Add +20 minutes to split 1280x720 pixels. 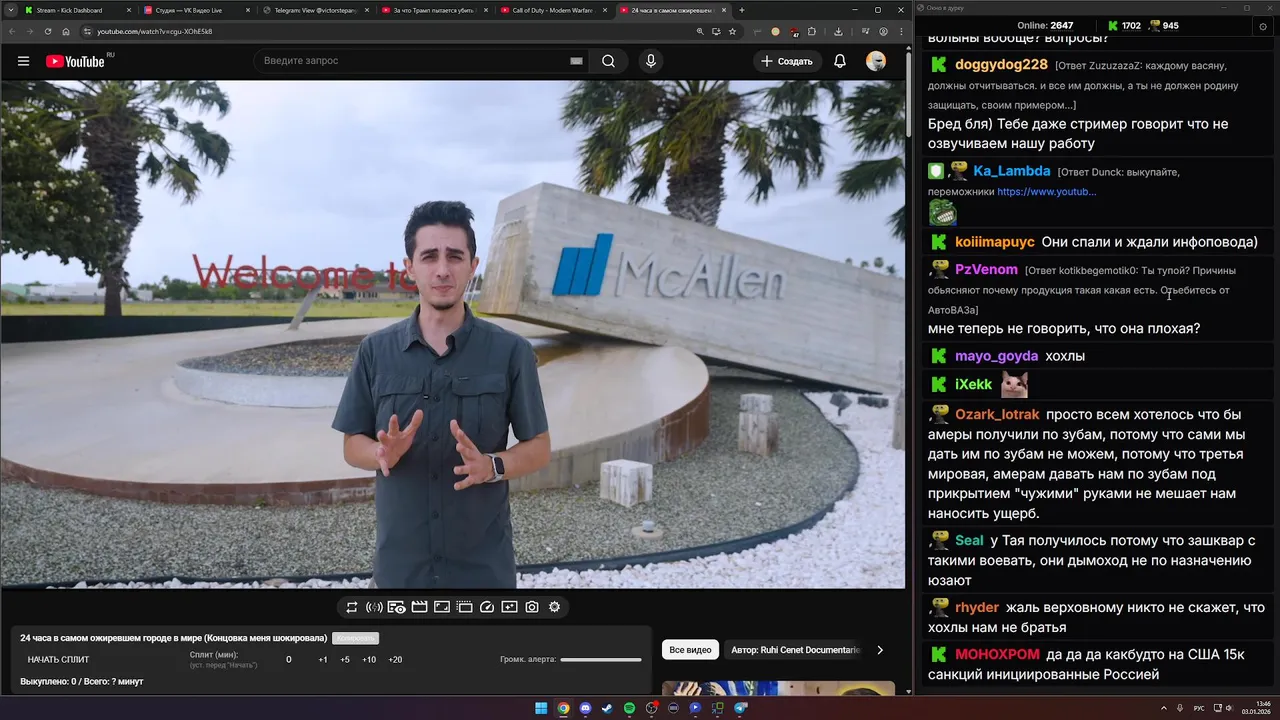pyautogui.click(x=395, y=659)
